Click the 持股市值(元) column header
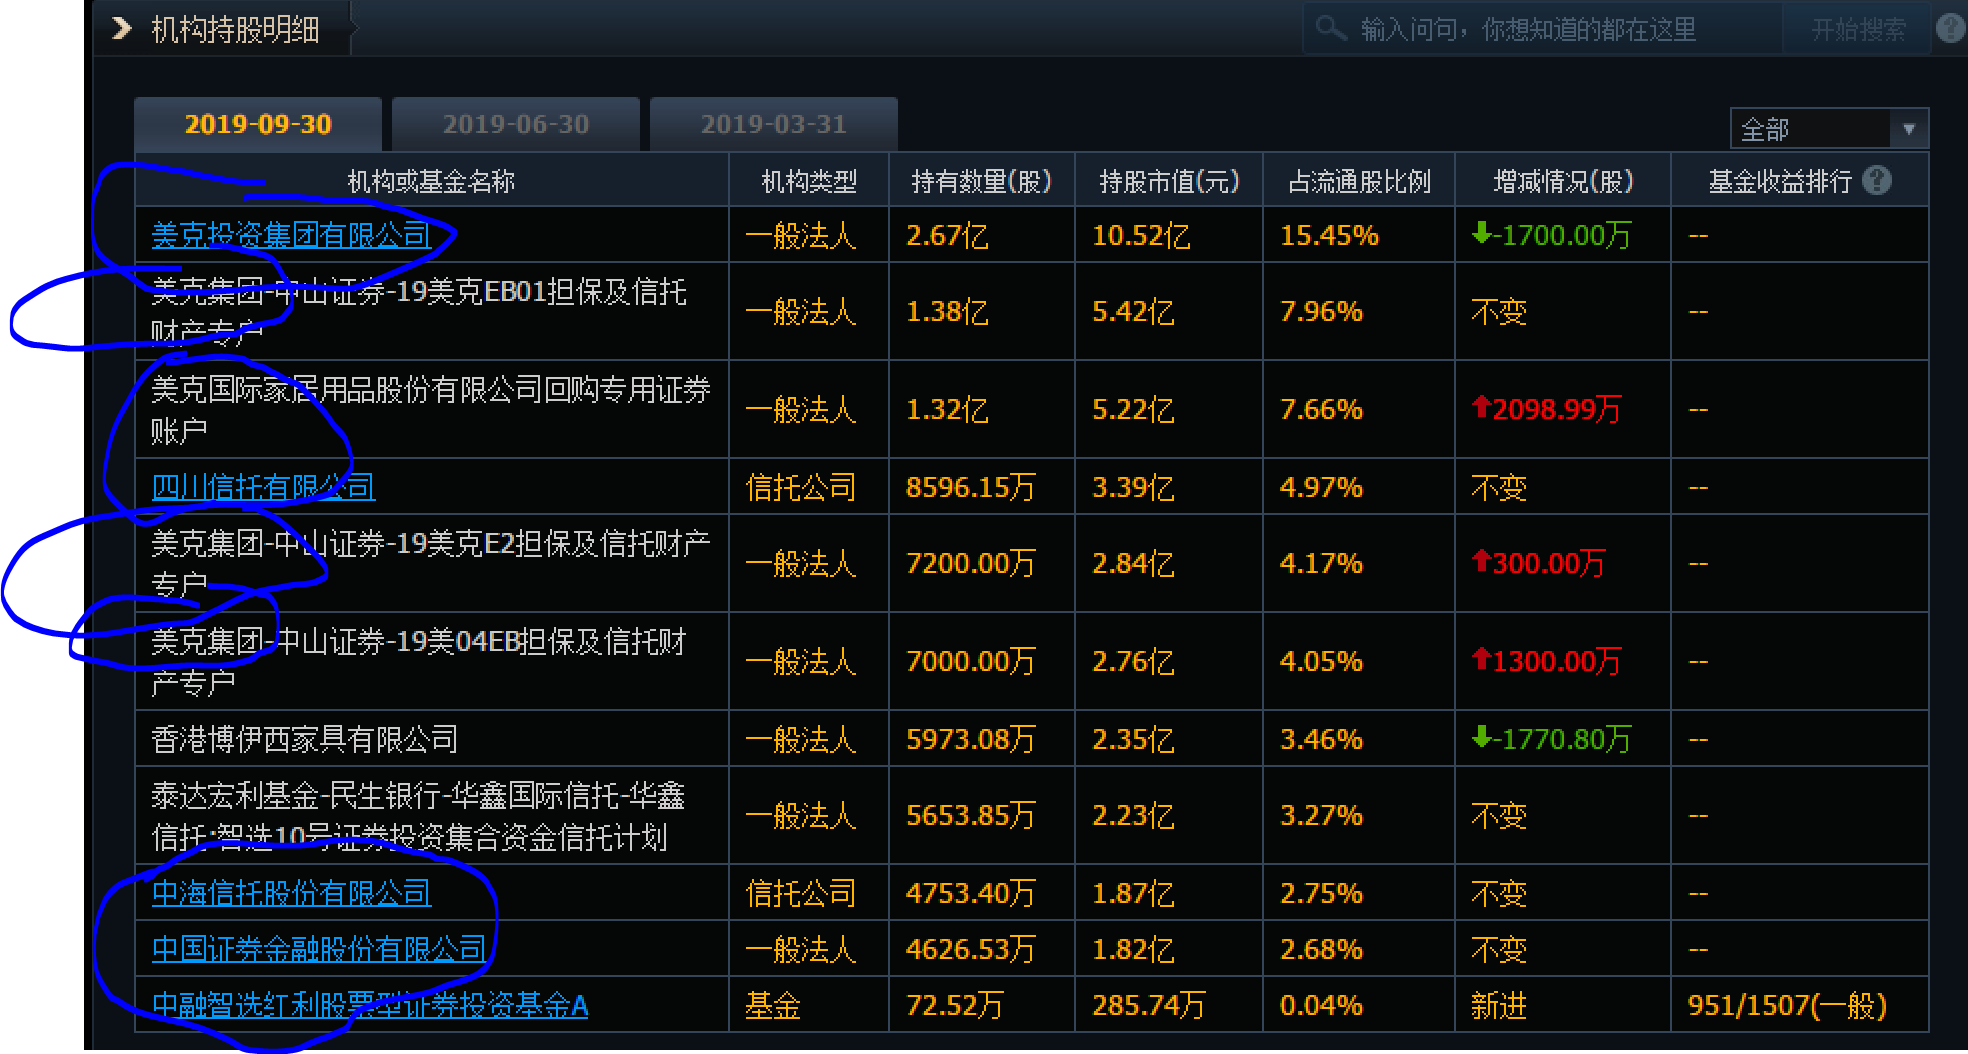Screen dimensions: 1968x1054 click(x=1169, y=181)
